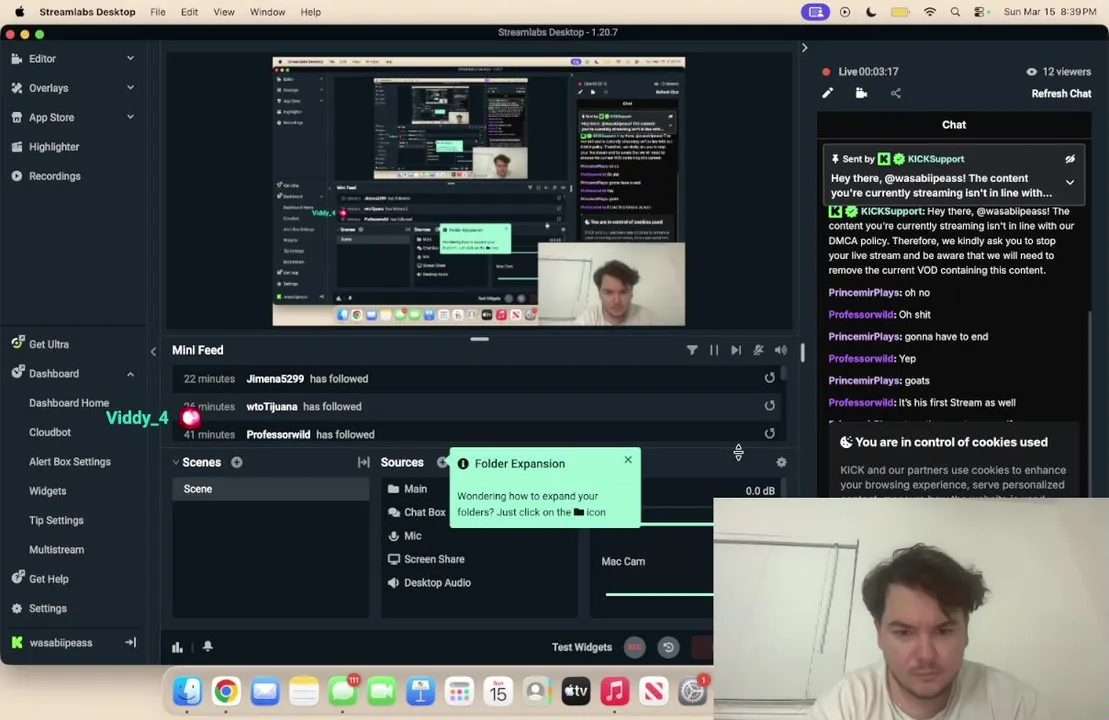The image size is (1109, 720).
Task: Toggle the replay buffer button
Action: tap(668, 647)
